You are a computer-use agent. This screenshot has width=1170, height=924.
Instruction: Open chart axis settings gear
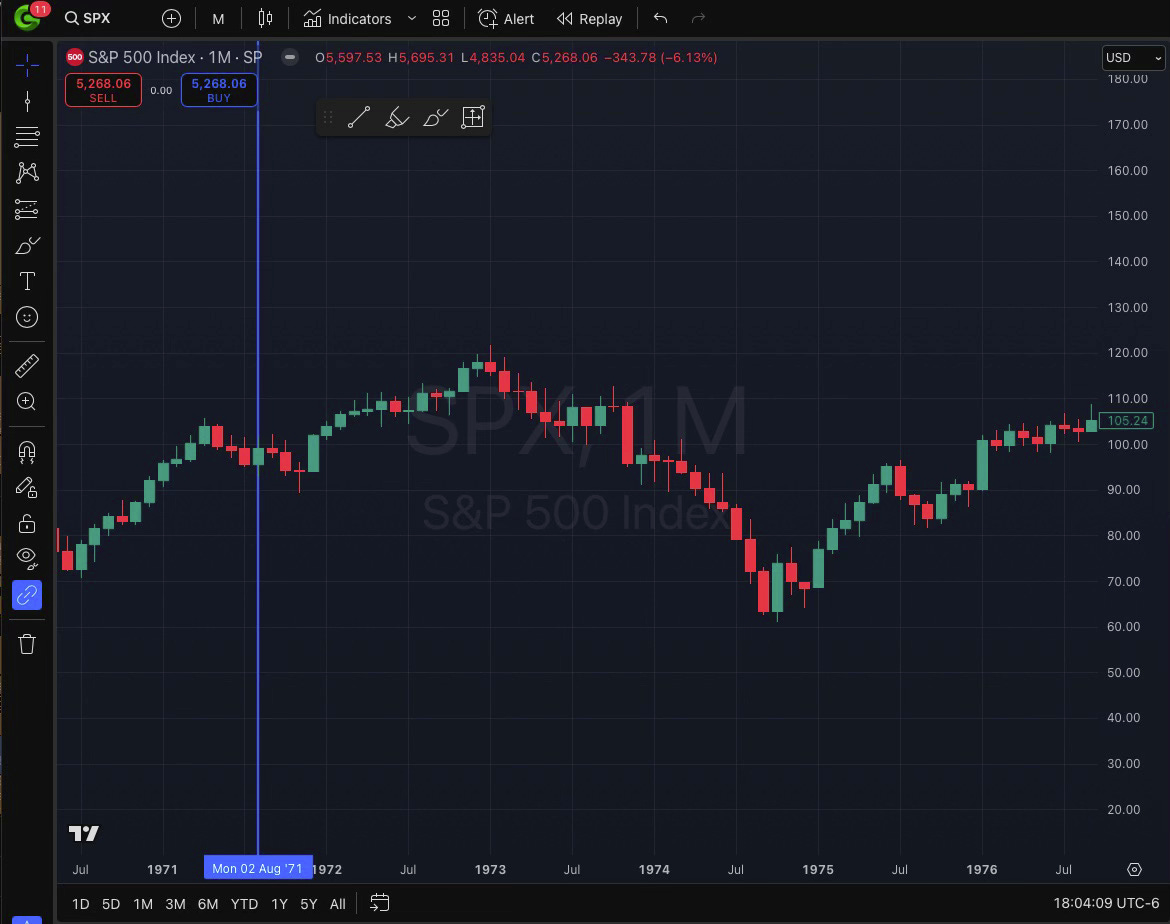pyautogui.click(x=1134, y=870)
